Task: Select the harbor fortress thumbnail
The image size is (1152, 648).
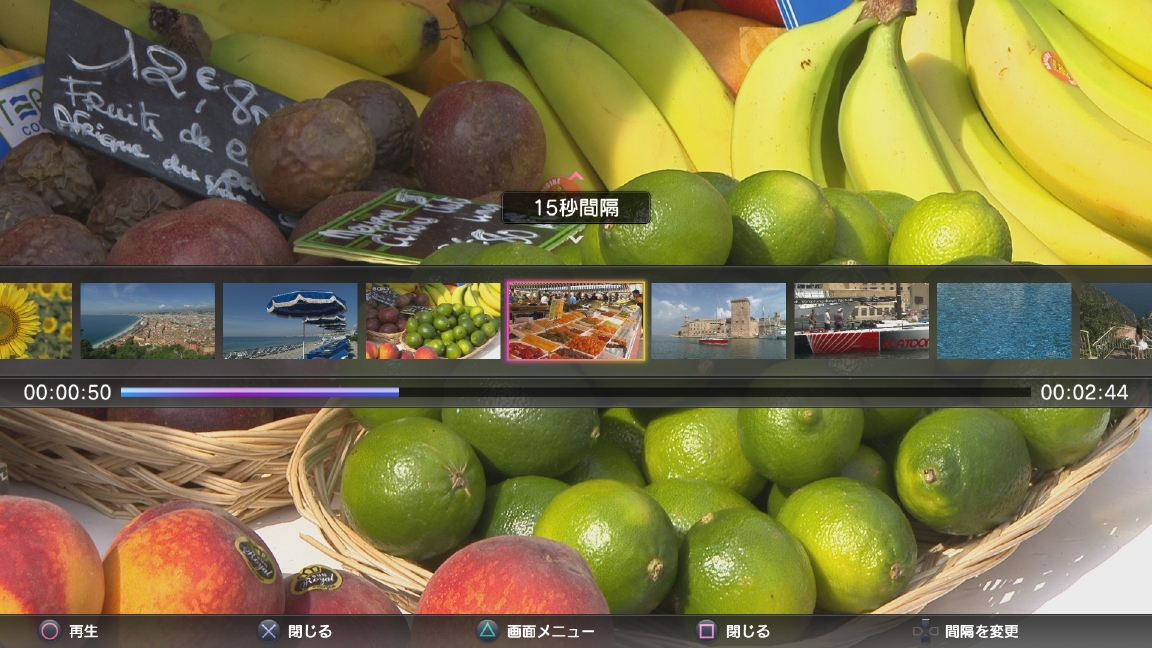Action: pos(719,321)
